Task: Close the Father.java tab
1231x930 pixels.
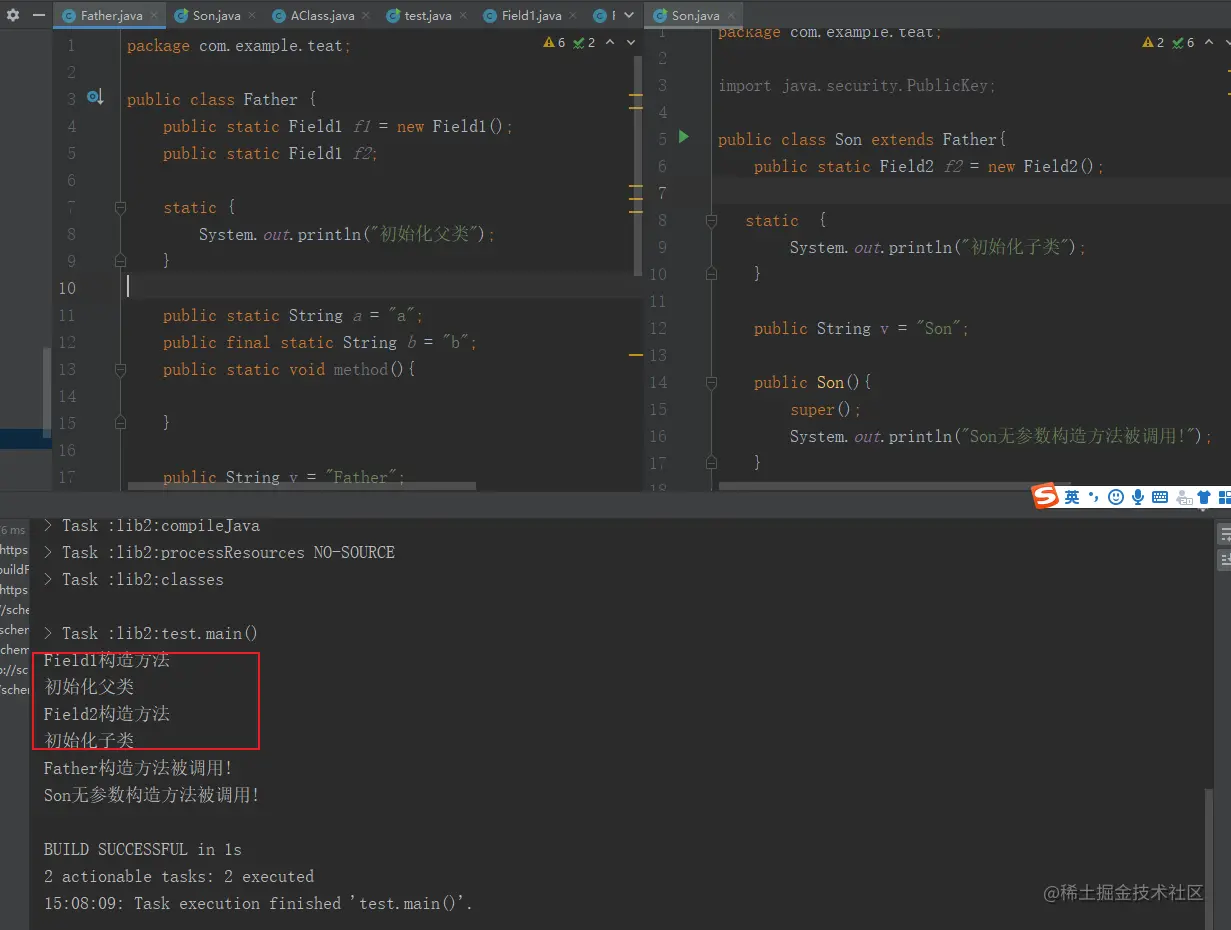Action: pos(152,16)
